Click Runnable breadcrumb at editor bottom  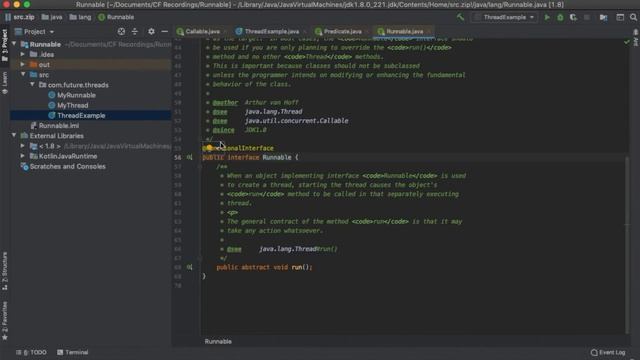click(218, 341)
